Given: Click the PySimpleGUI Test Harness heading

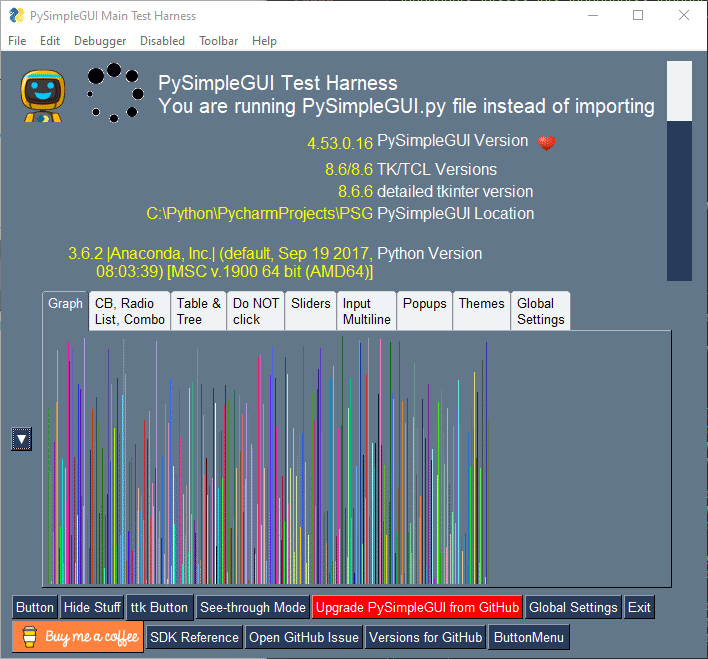Looking at the screenshot, I should click(278, 83).
